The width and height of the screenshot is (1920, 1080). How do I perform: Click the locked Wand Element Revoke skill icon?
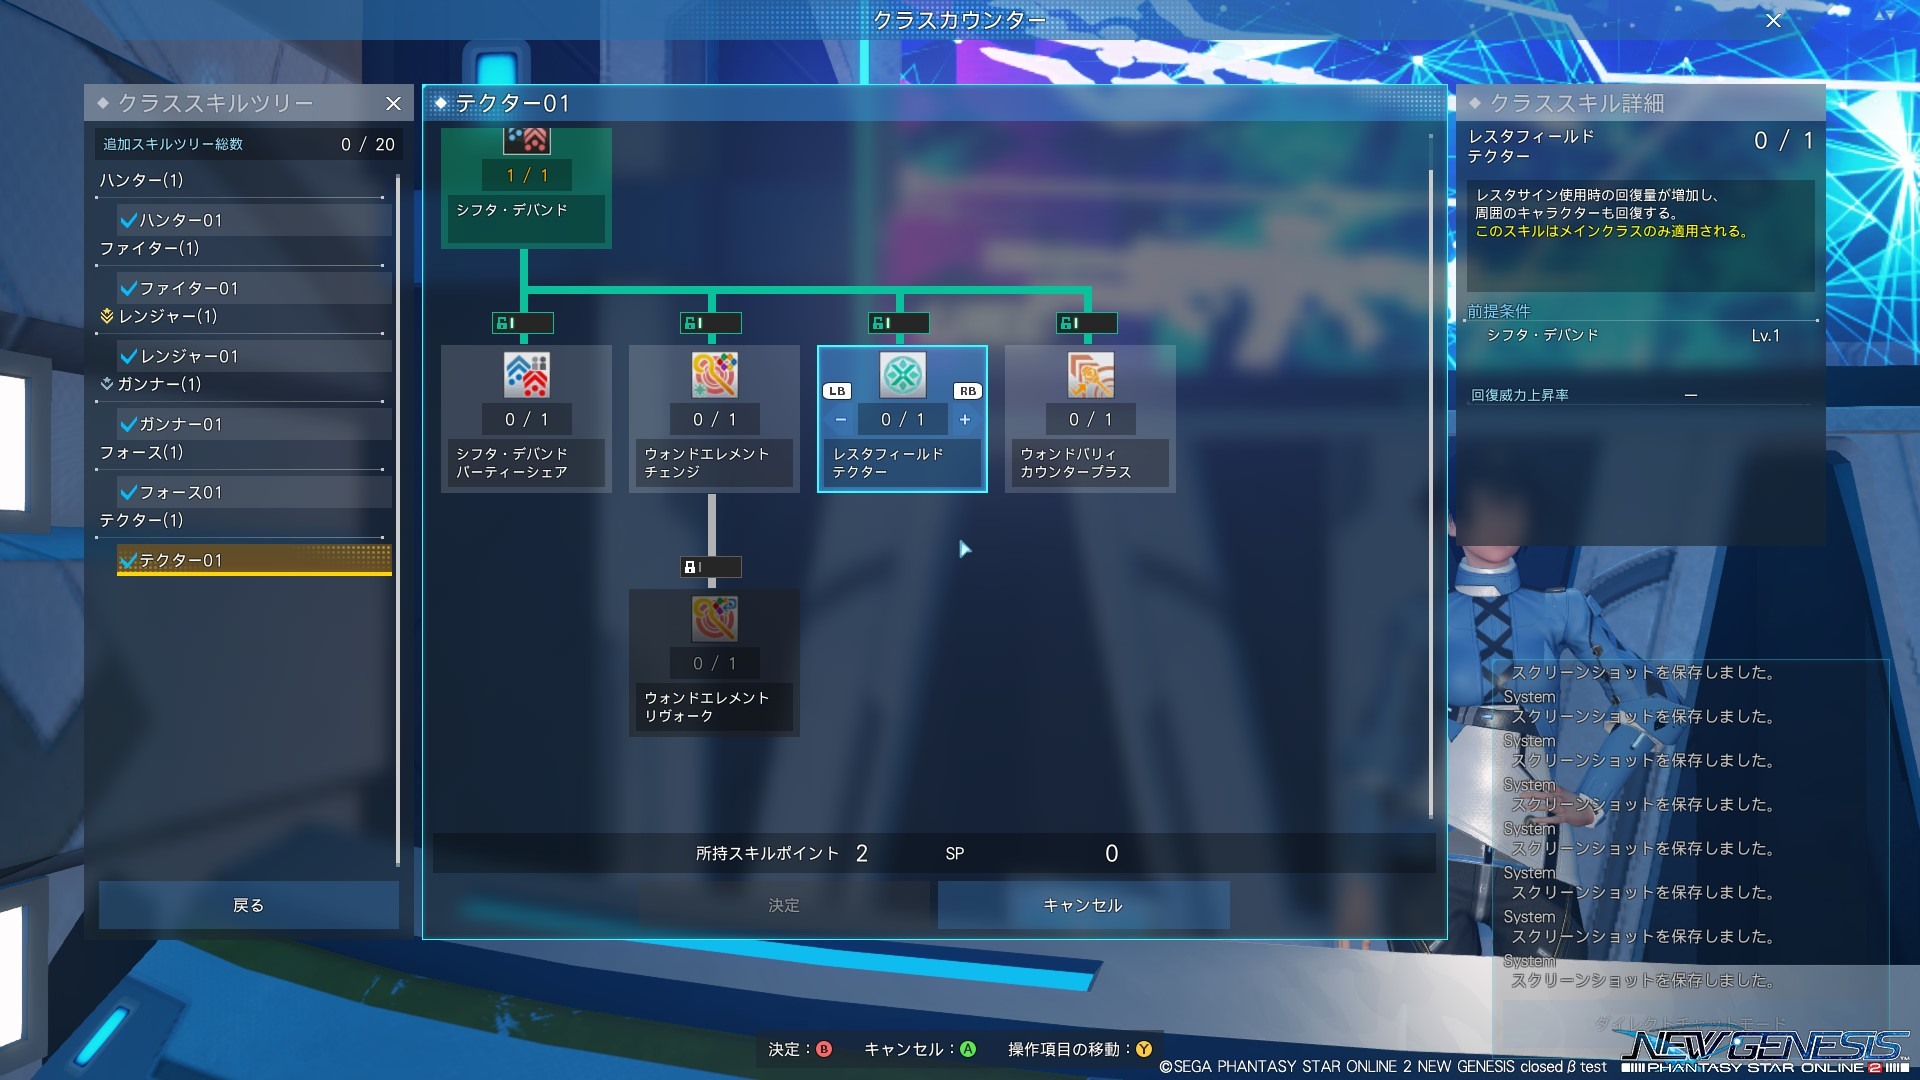(x=714, y=619)
